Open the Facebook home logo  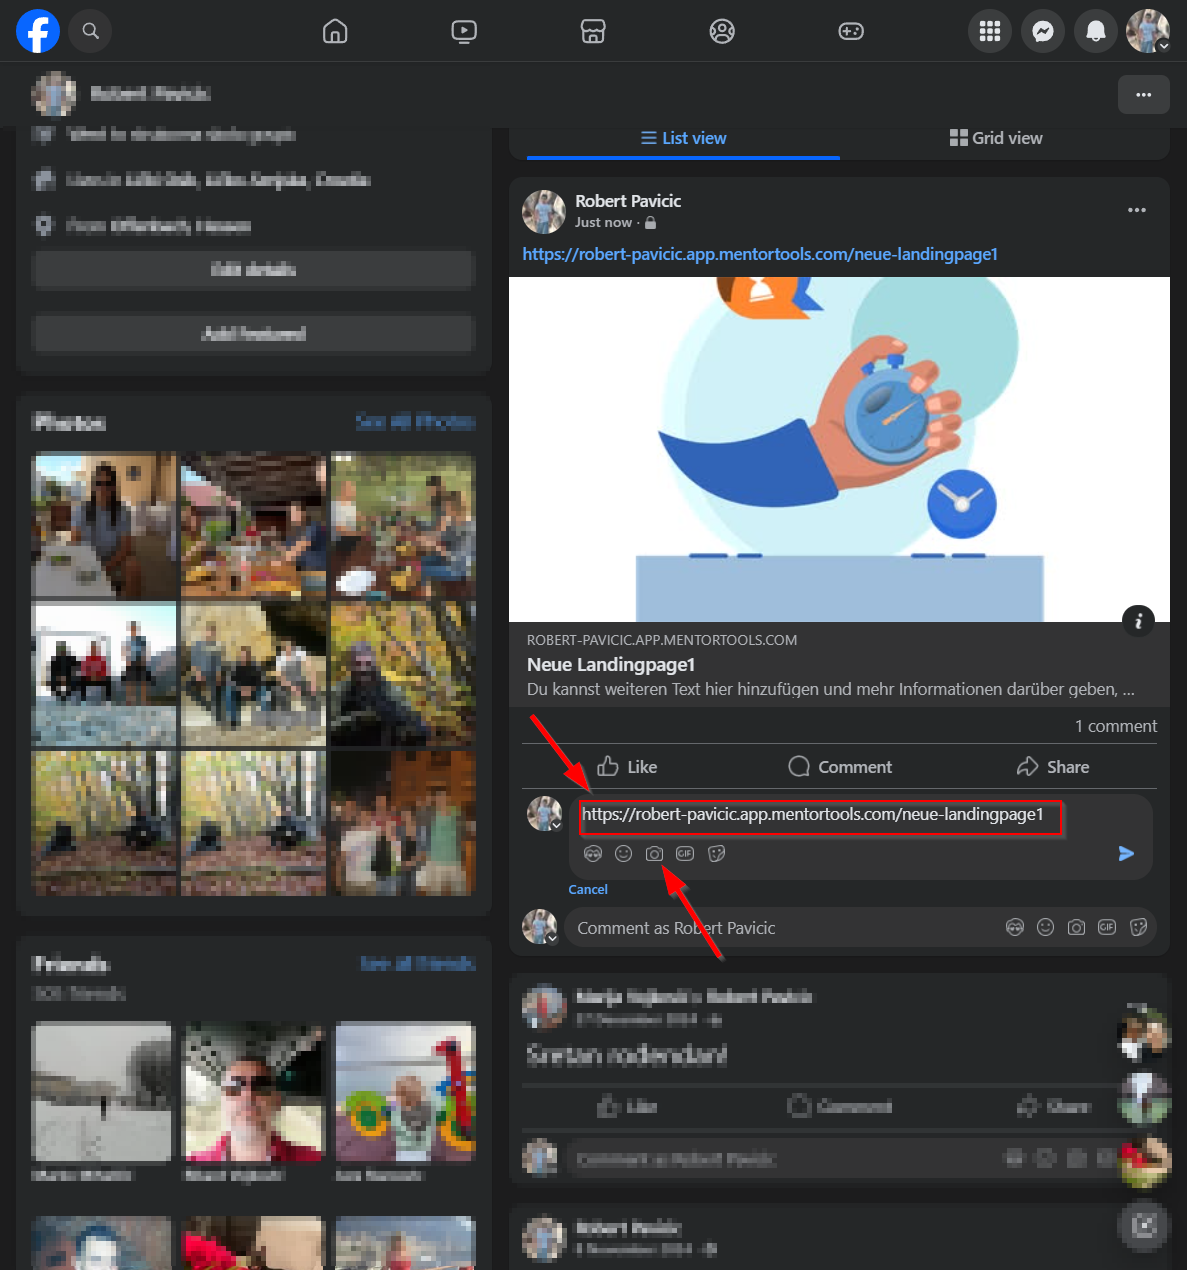(x=38, y=31)
